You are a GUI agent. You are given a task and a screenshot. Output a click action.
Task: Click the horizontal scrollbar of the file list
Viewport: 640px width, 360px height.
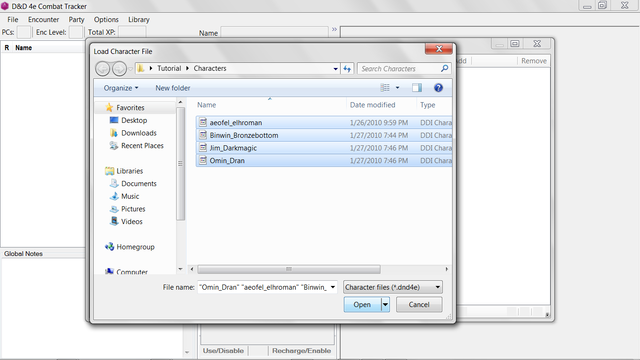pos(289,269)
